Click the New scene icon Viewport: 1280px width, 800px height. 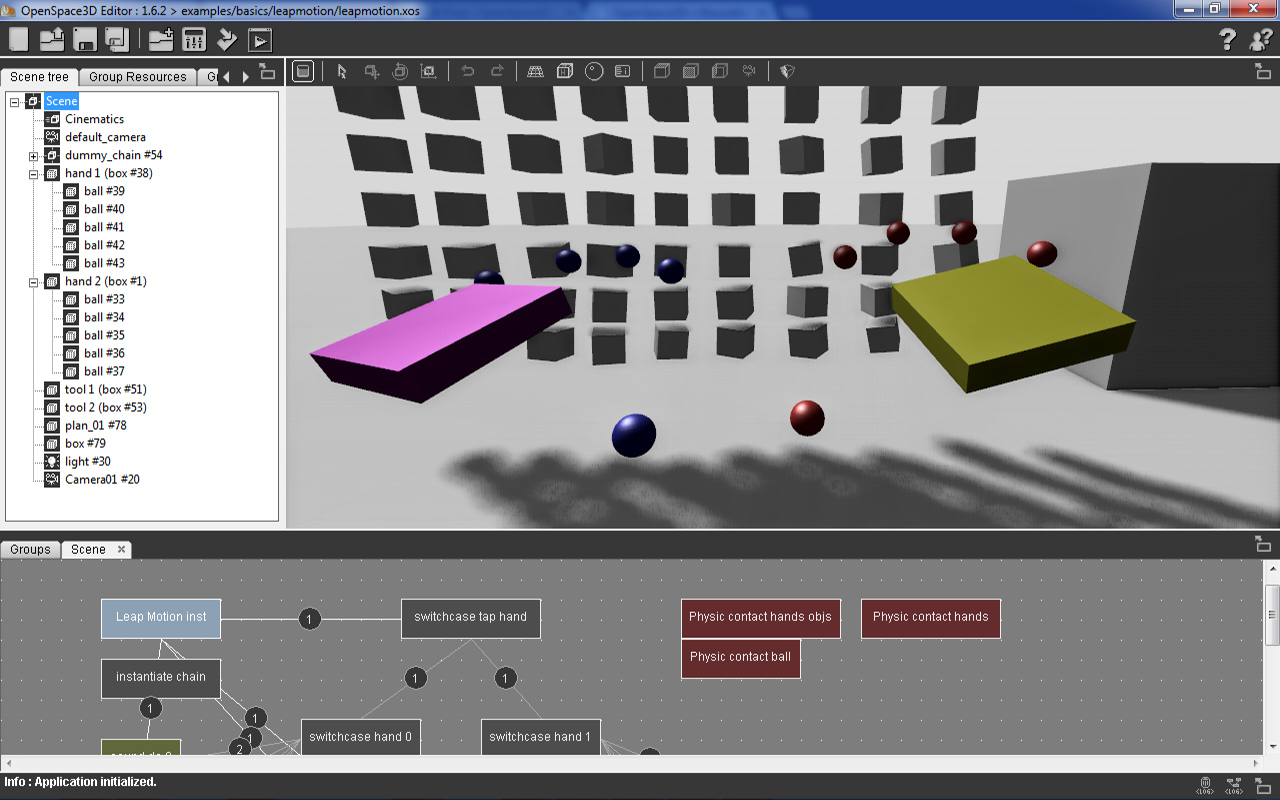click(x=19, y=40)
